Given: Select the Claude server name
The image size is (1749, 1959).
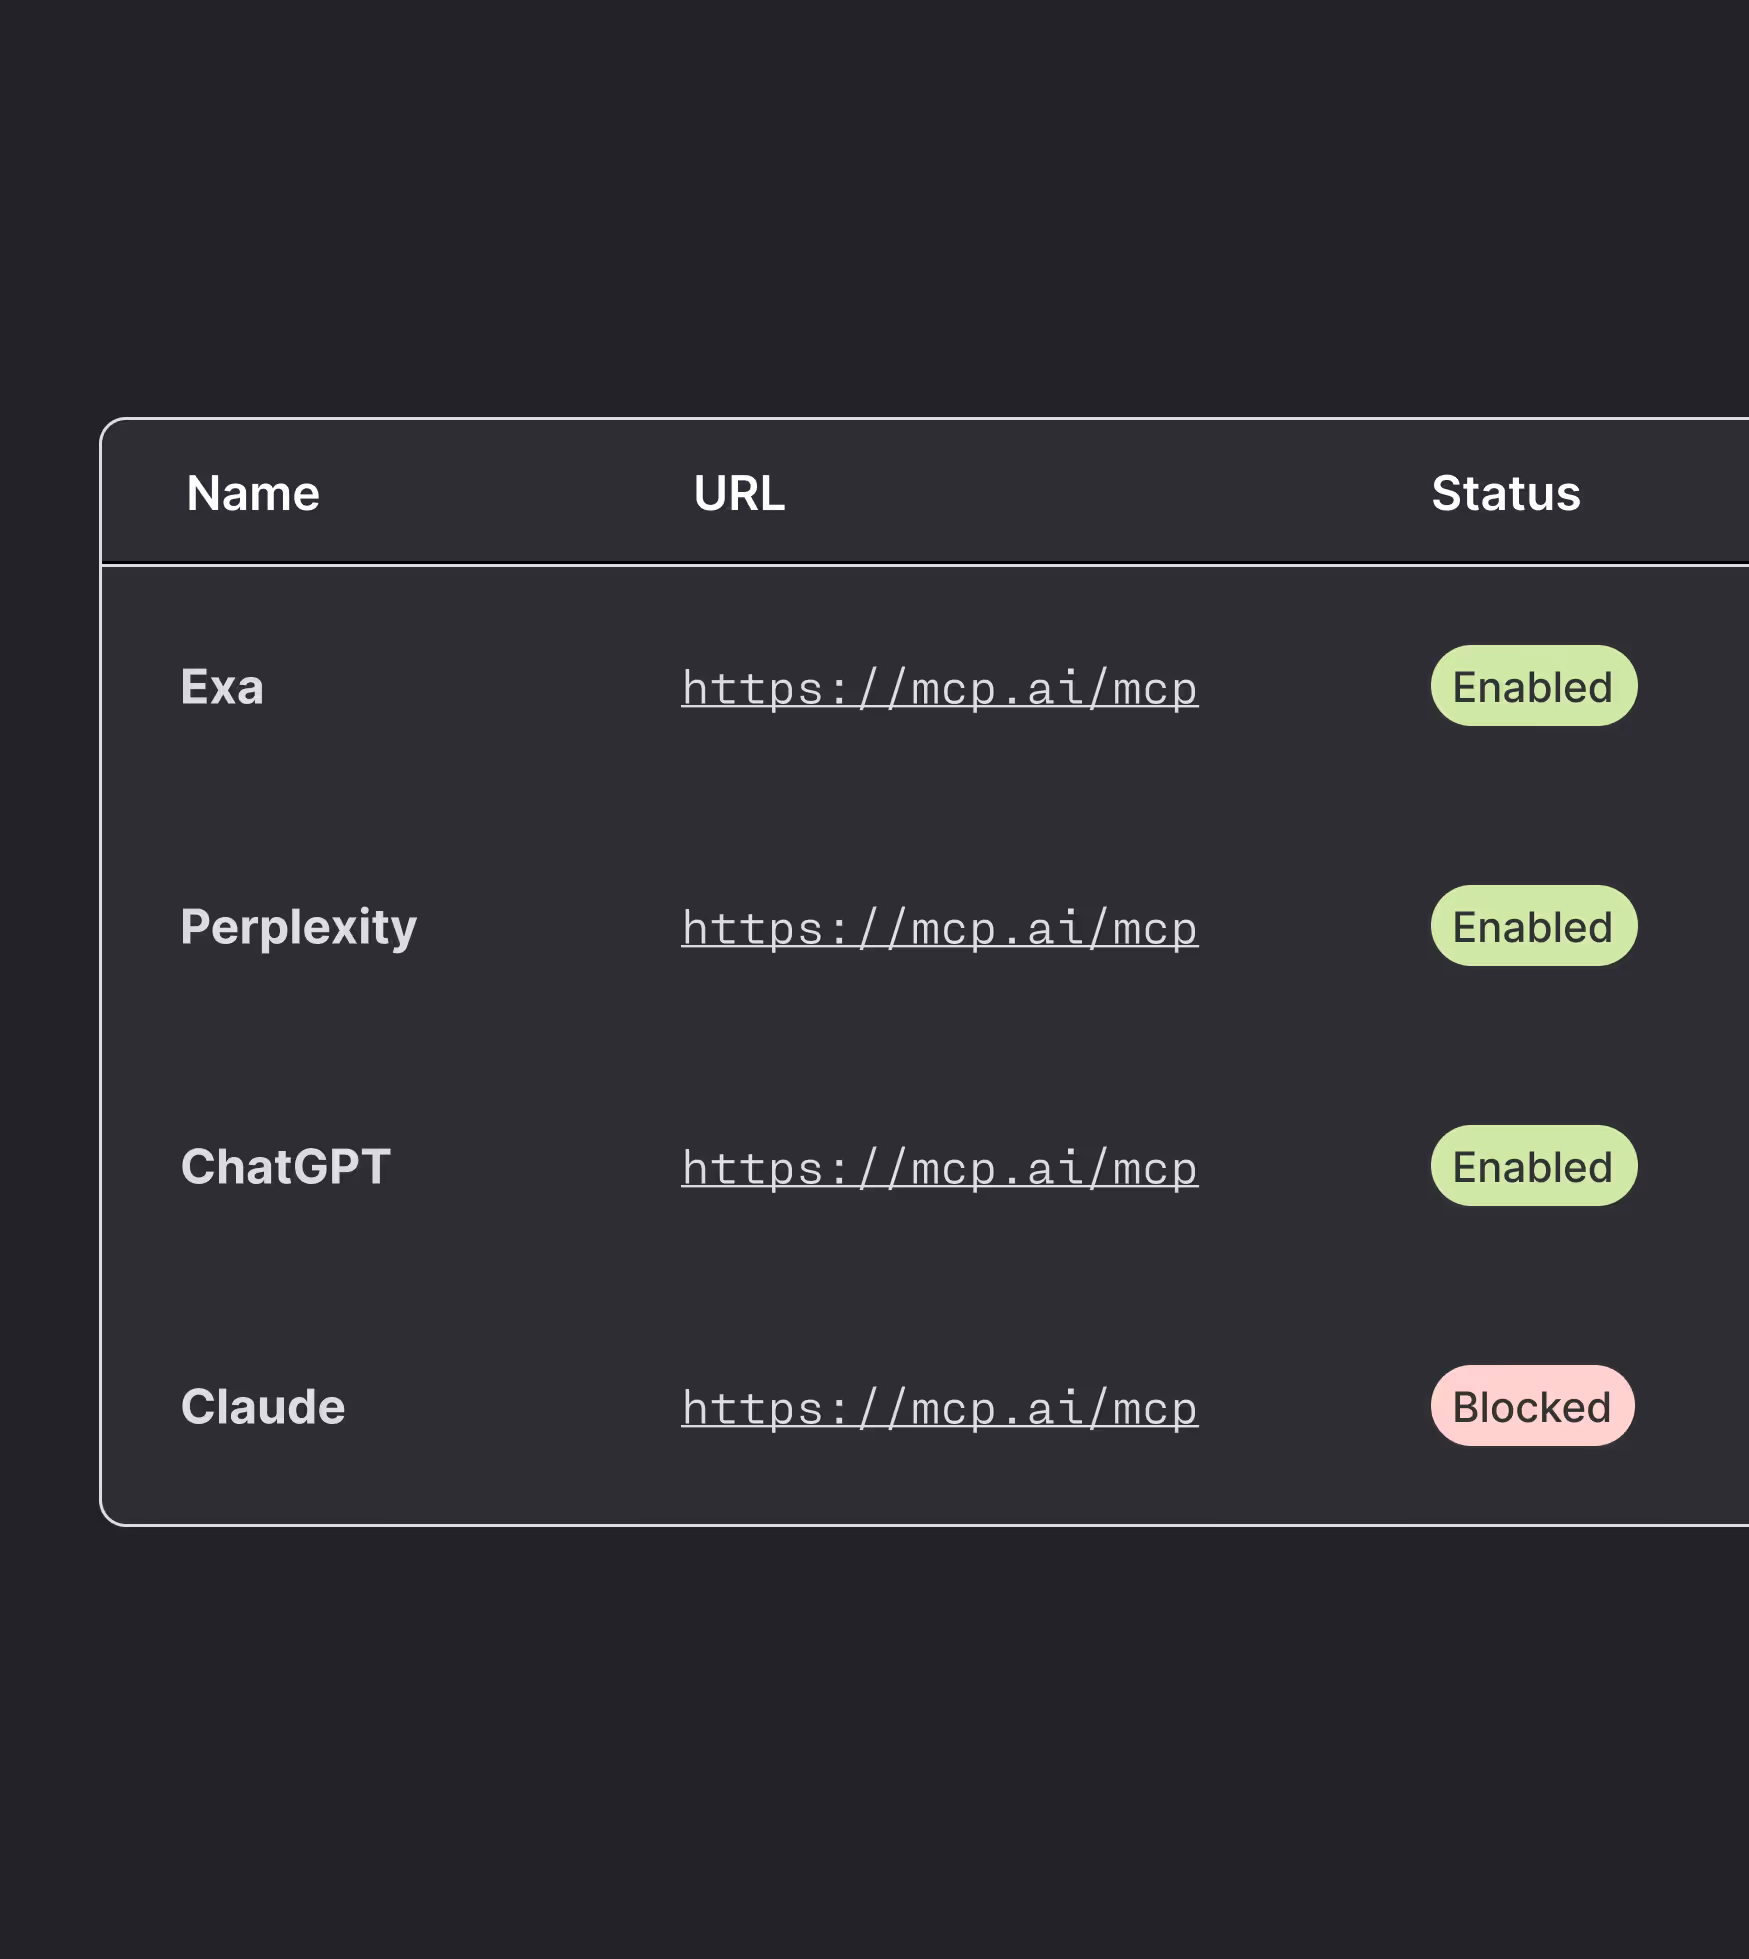Looking at the screenshot, I should pyautogui.click(x=263, y=1407).
